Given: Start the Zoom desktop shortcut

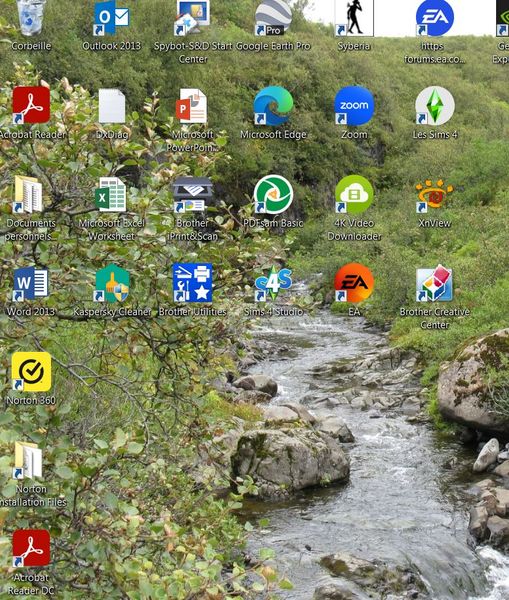Looking at the screenshot, I should click(354, 106).
